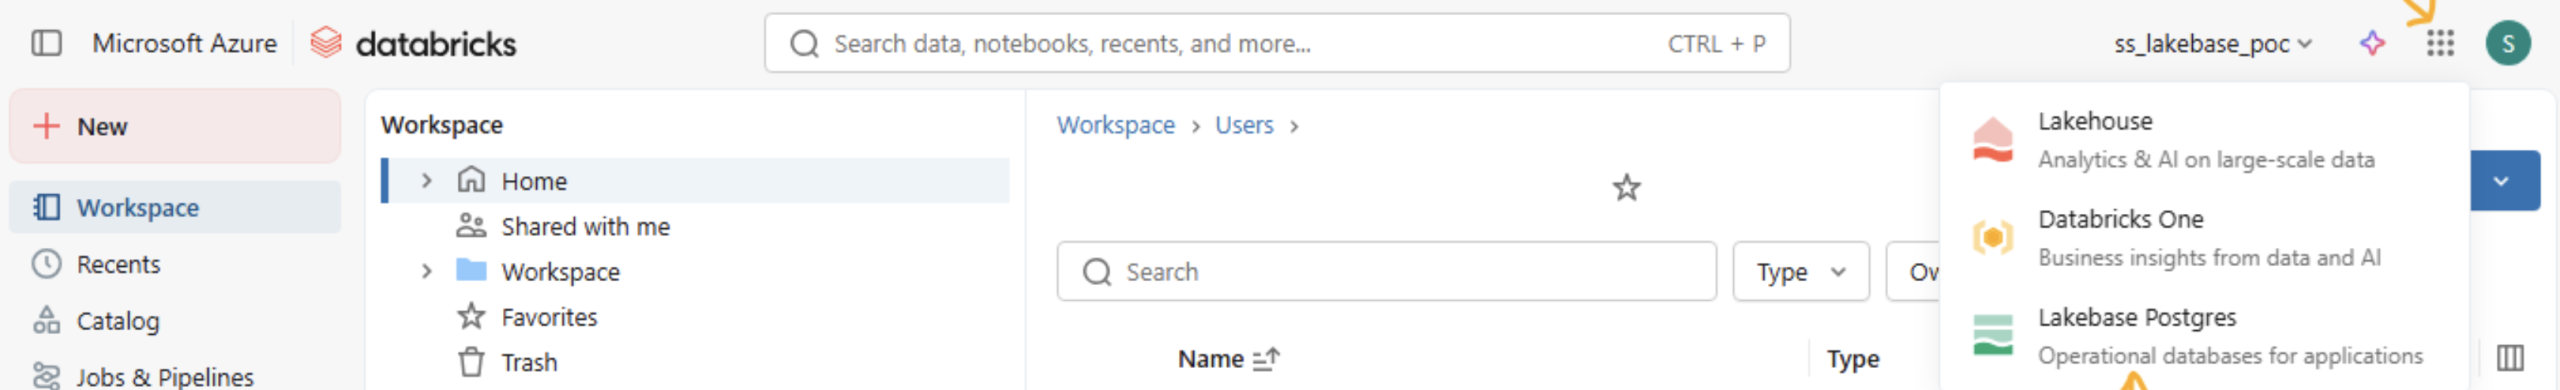Focus the global search data field

[1277, 43]
